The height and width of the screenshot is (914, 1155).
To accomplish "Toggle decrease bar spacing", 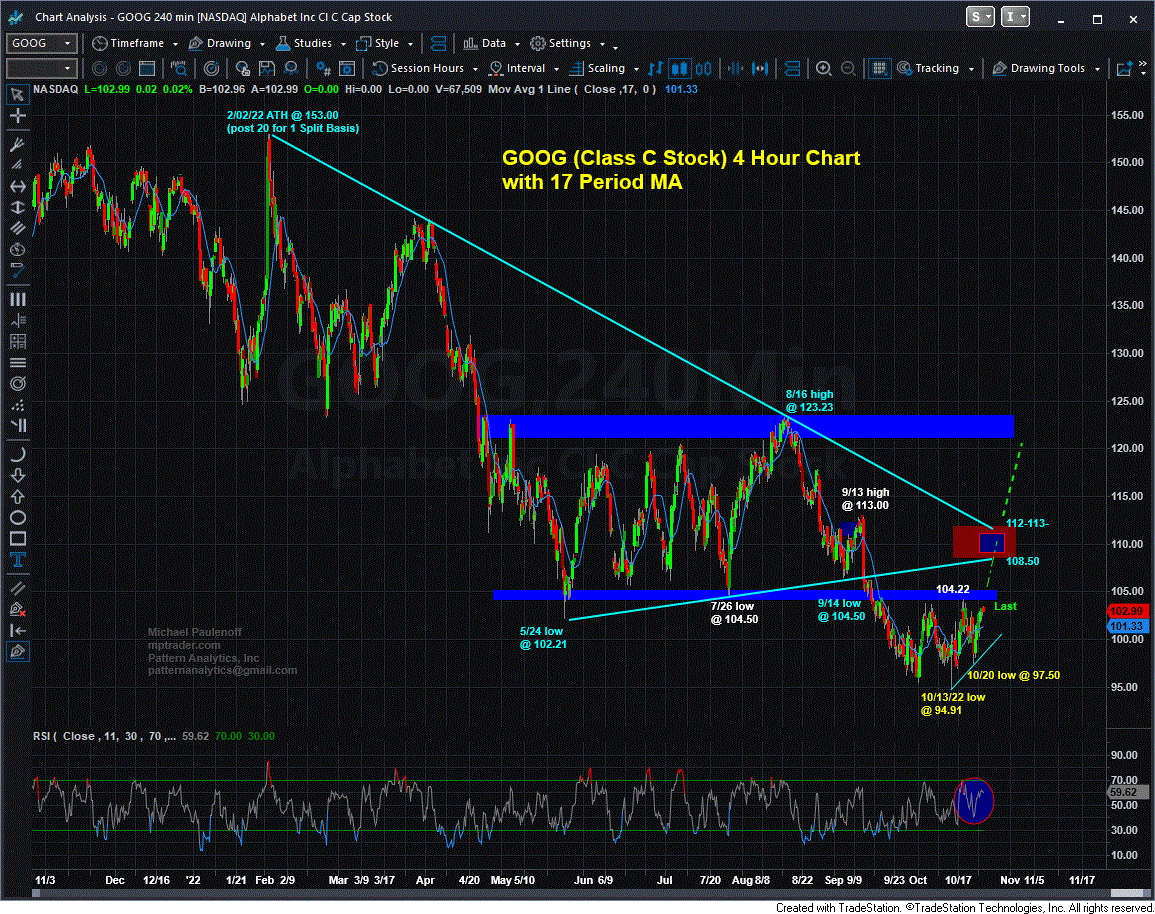I will [x=735, y=68].
